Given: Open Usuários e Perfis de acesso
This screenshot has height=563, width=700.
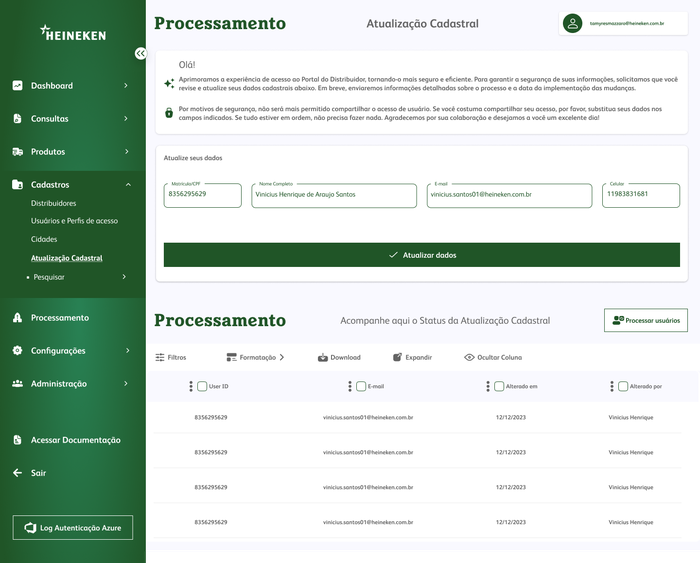Looking at the screenshot, I should tap(75, 221).
